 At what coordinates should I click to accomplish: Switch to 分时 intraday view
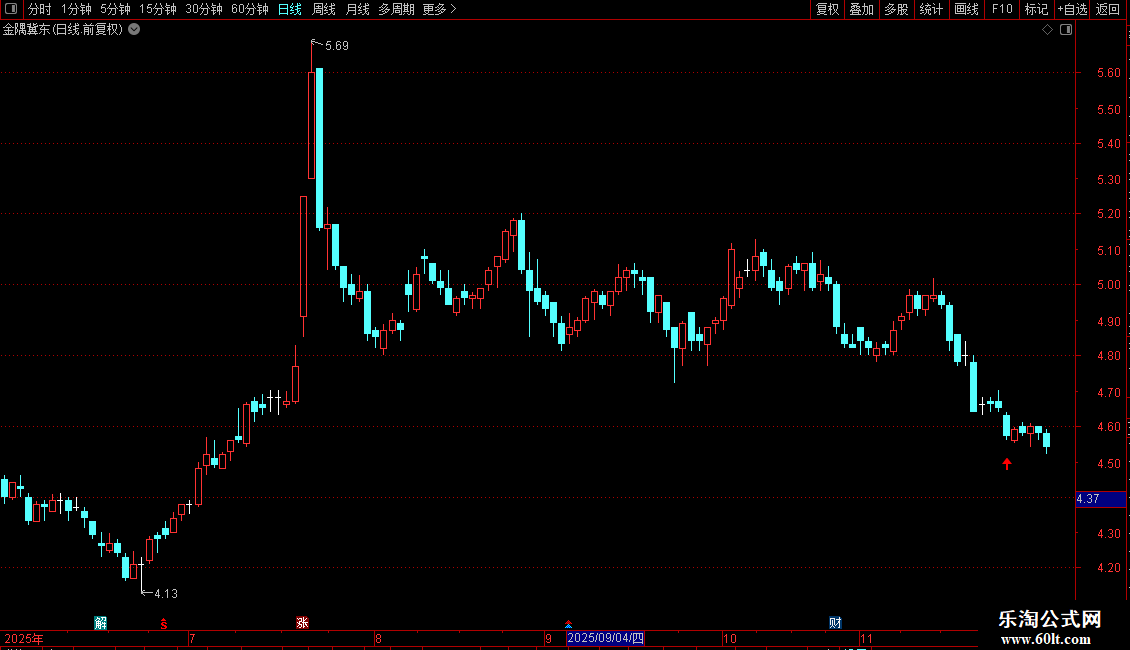[40, 9]
